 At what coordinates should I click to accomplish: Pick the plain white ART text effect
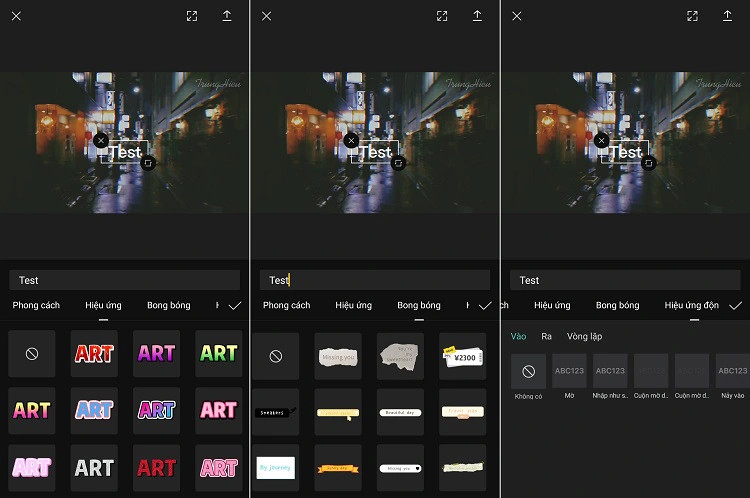[94, 467]
